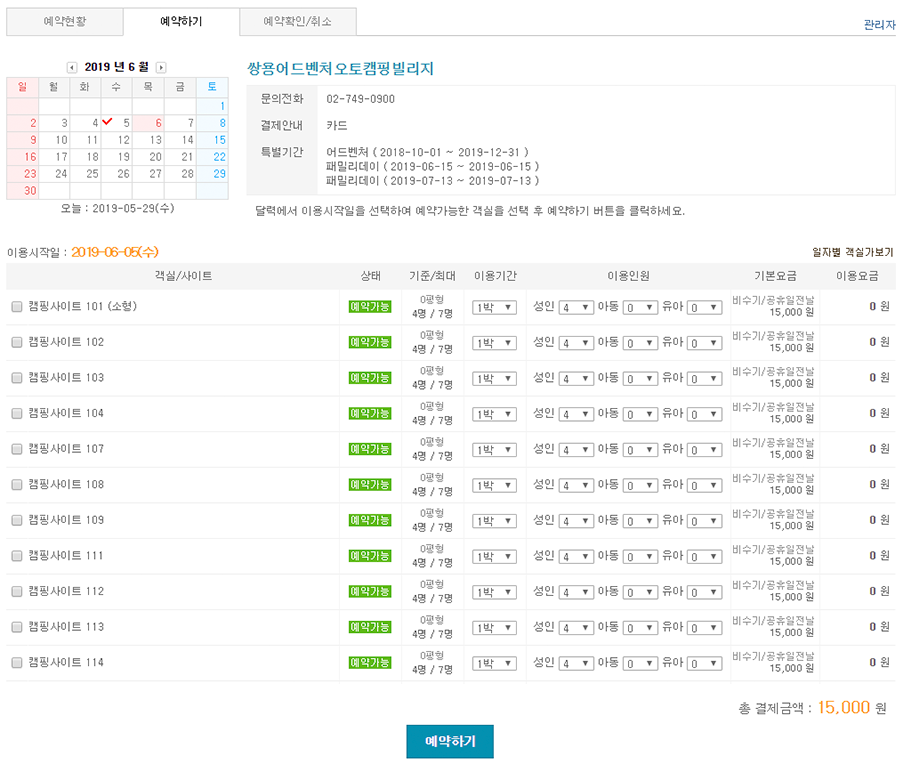This screenshot has height=775, width=900.
Task: Open 아동 count dropdown for 캠핑사이트 101
Action: (640, 308)
